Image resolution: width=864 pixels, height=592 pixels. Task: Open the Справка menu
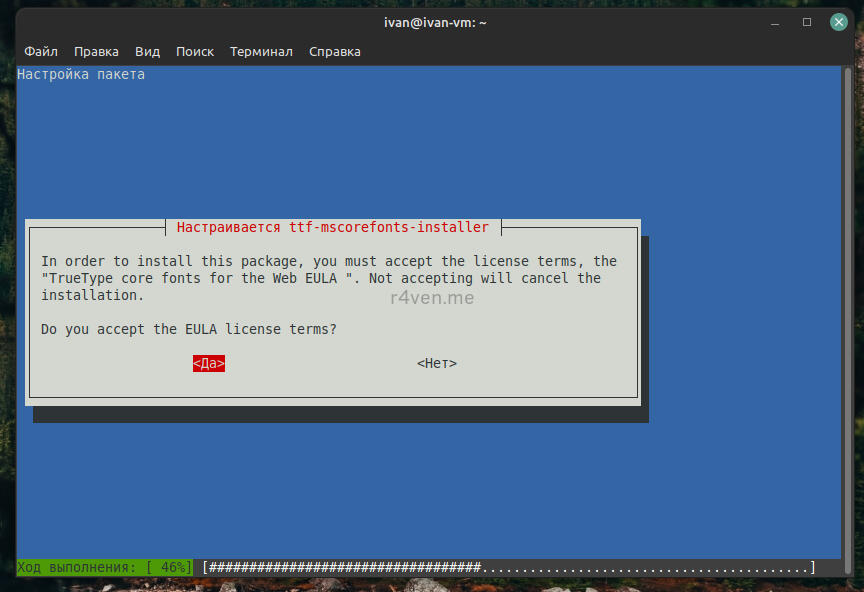click(x=335, y=51)
